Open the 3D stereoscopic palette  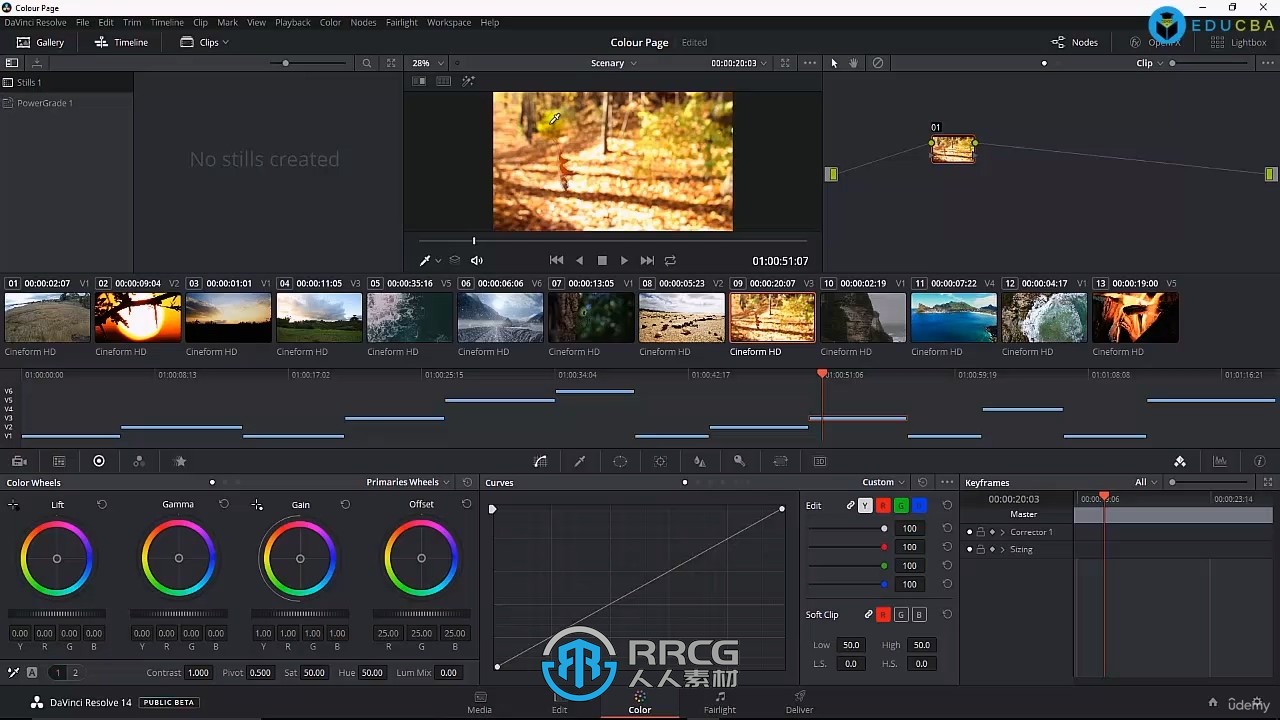[x=820, y=461]
